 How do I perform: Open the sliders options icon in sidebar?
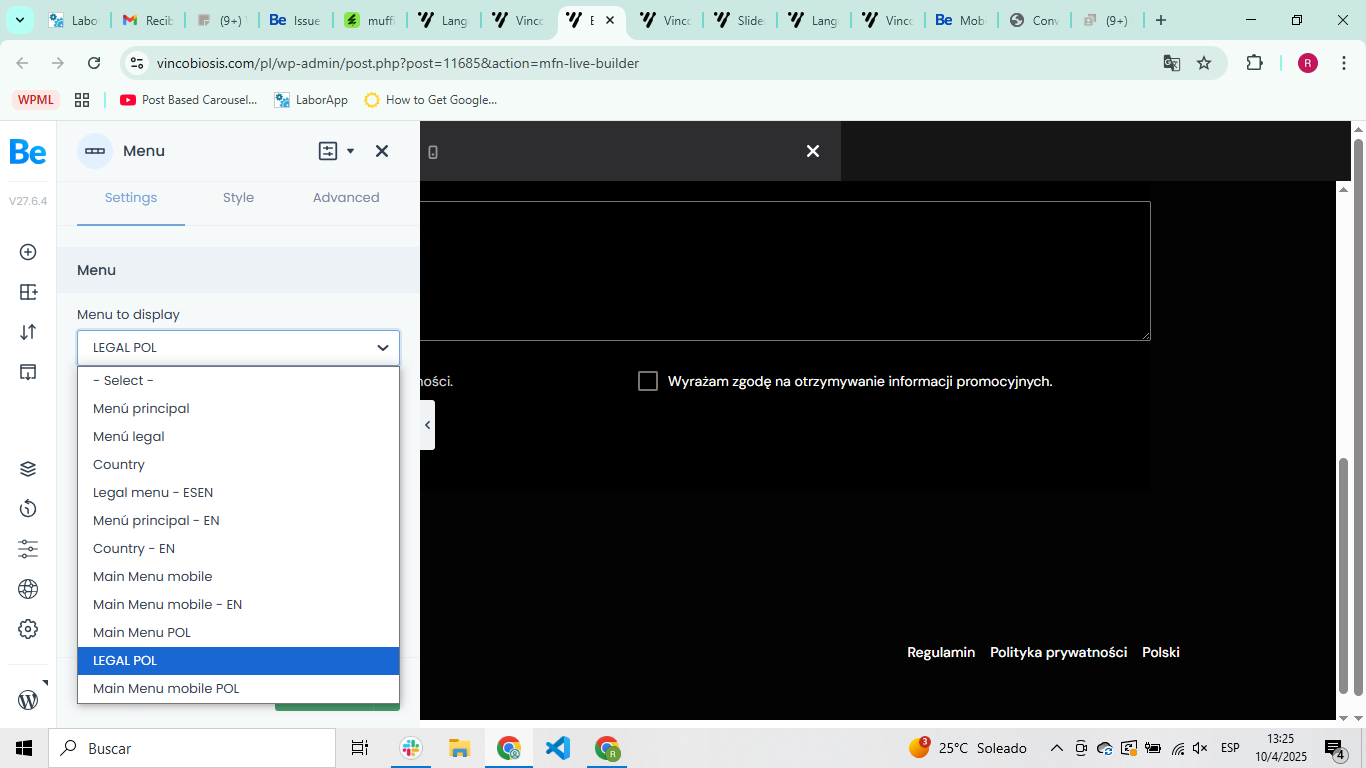click(28, 549)
